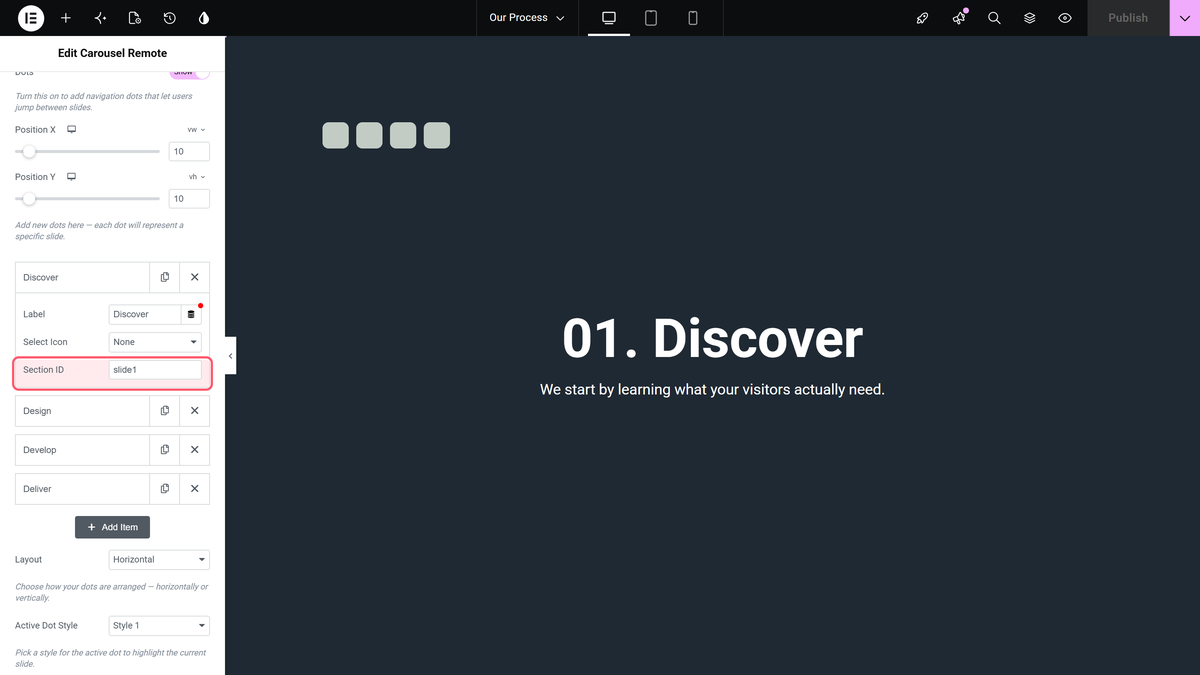Viewport: 1200px width, 675px height.
Task: Expand the Develop dot item
Action: [82, 450]
